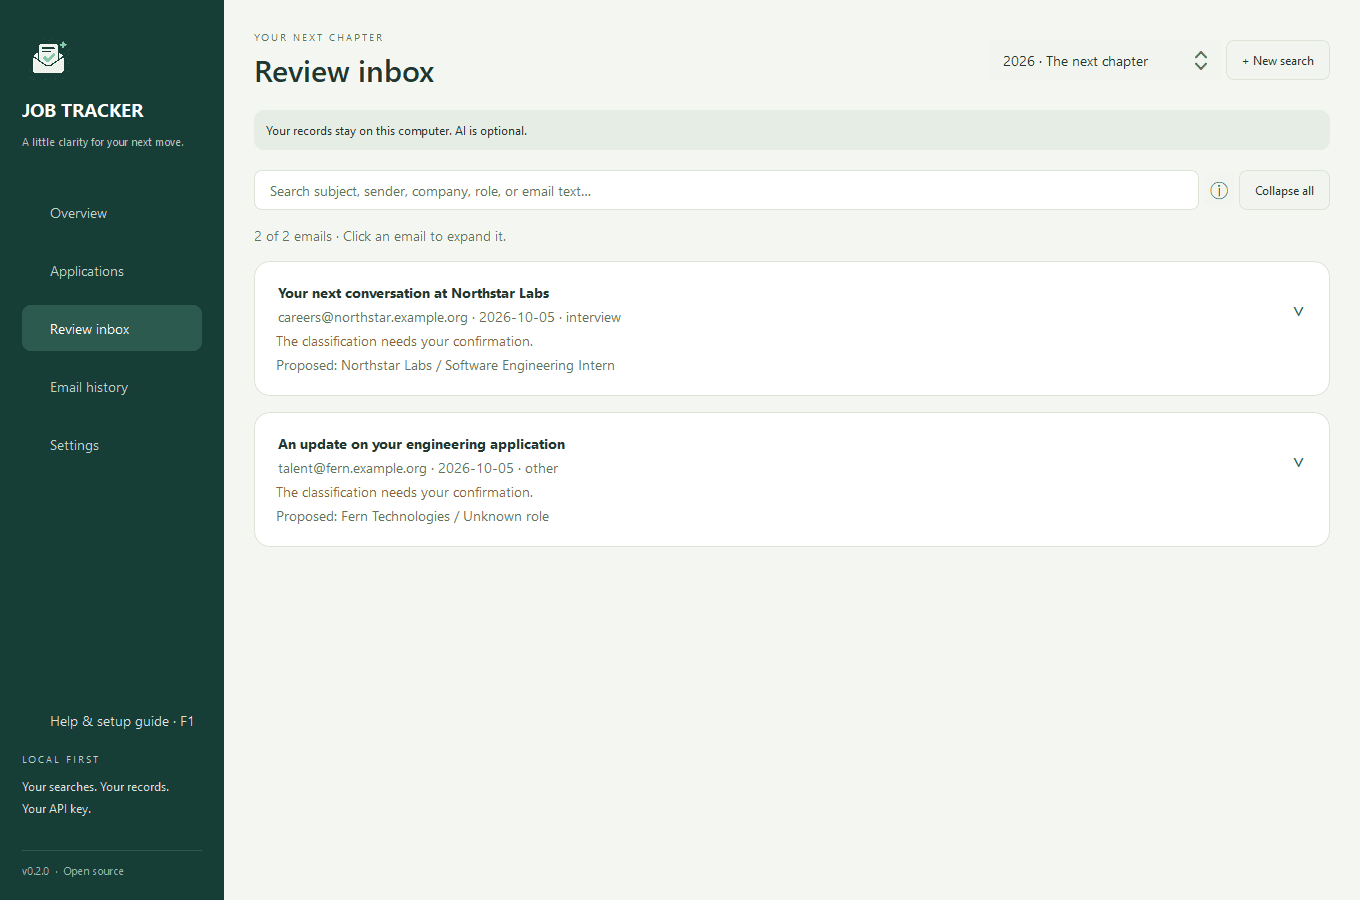1360x900 pixels.
Task: Click the '2 of 2 emails' count text
Action: 293,237
